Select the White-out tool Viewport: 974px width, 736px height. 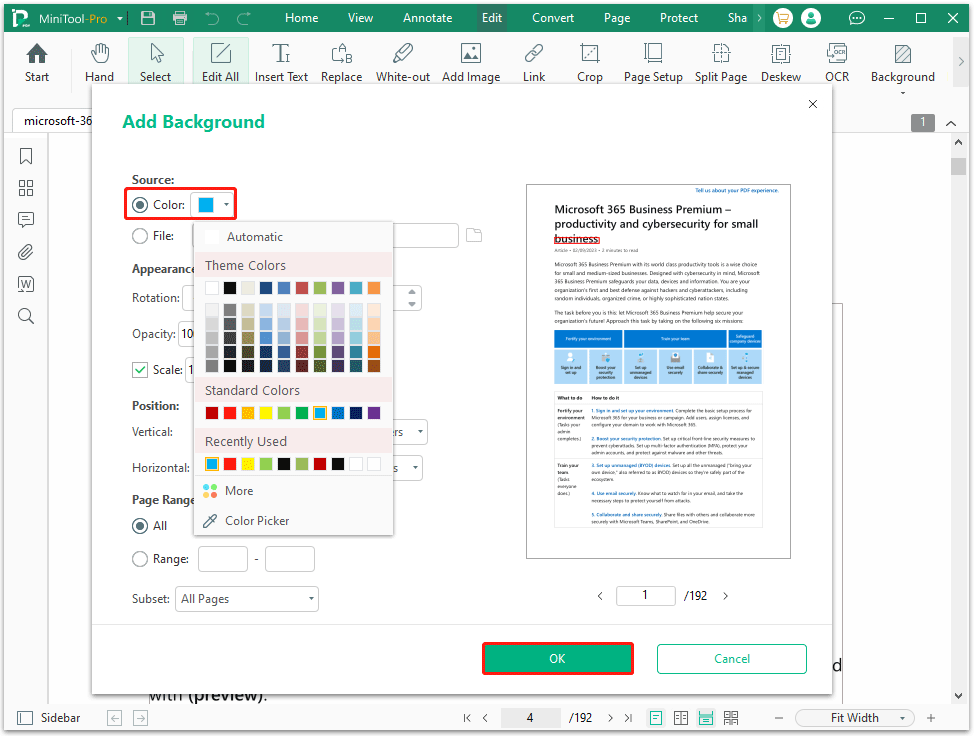(403, 60)
